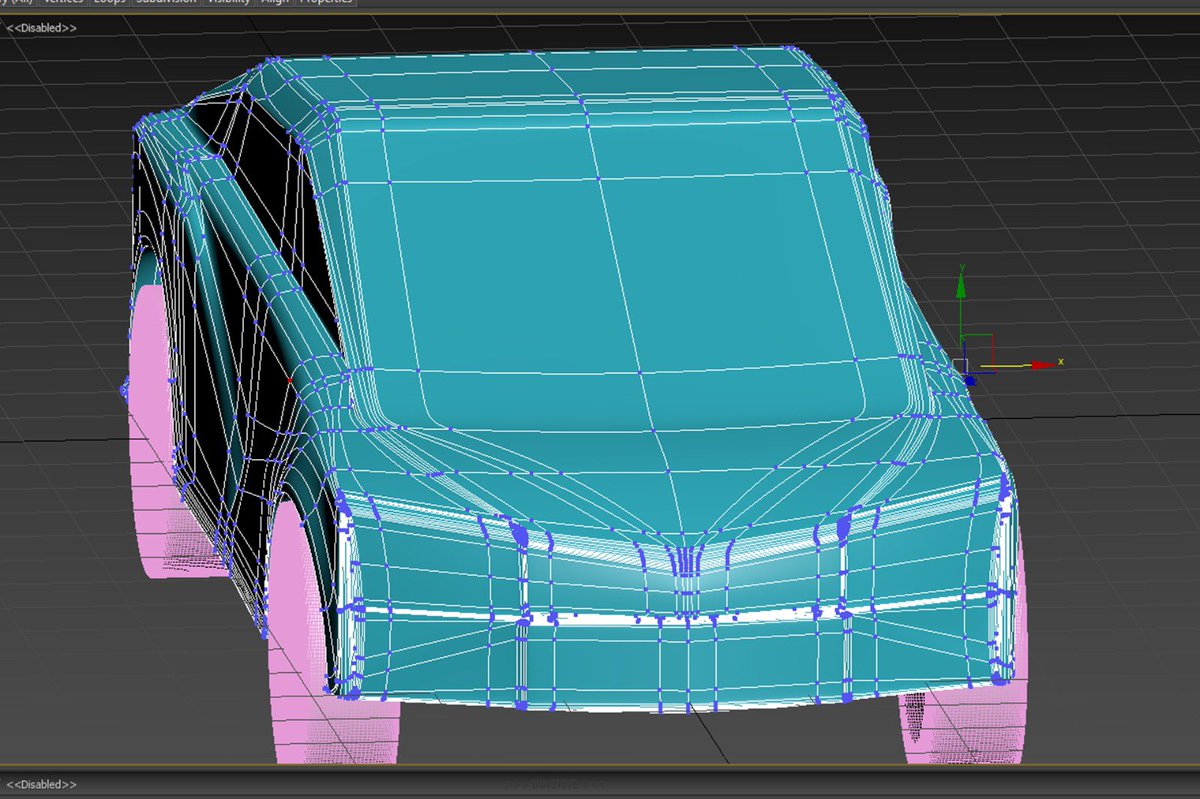
Task: Open the Properties ribbon tab
Action: coord(324,3)
